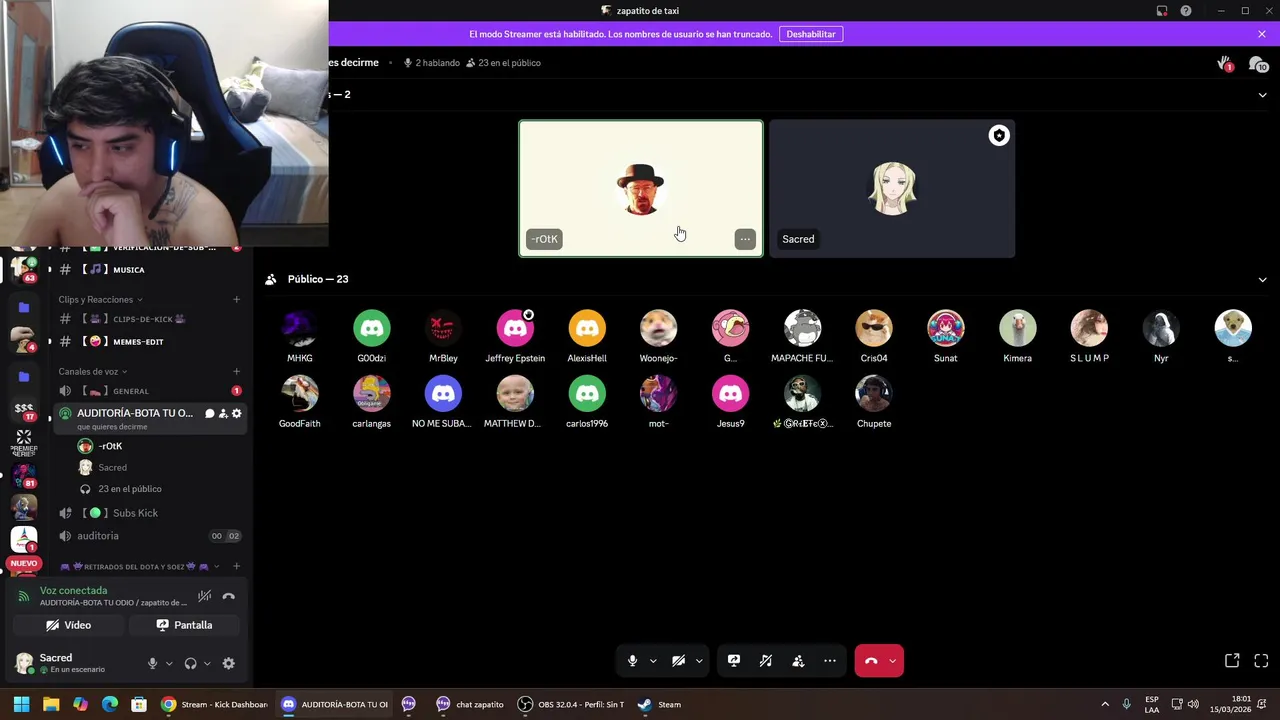Expand RETIRADOS DEL DOTA Y SOEZ category chevron
Image resolution: width=1280 pixels, height=720 pixels.
click(216, 567)
